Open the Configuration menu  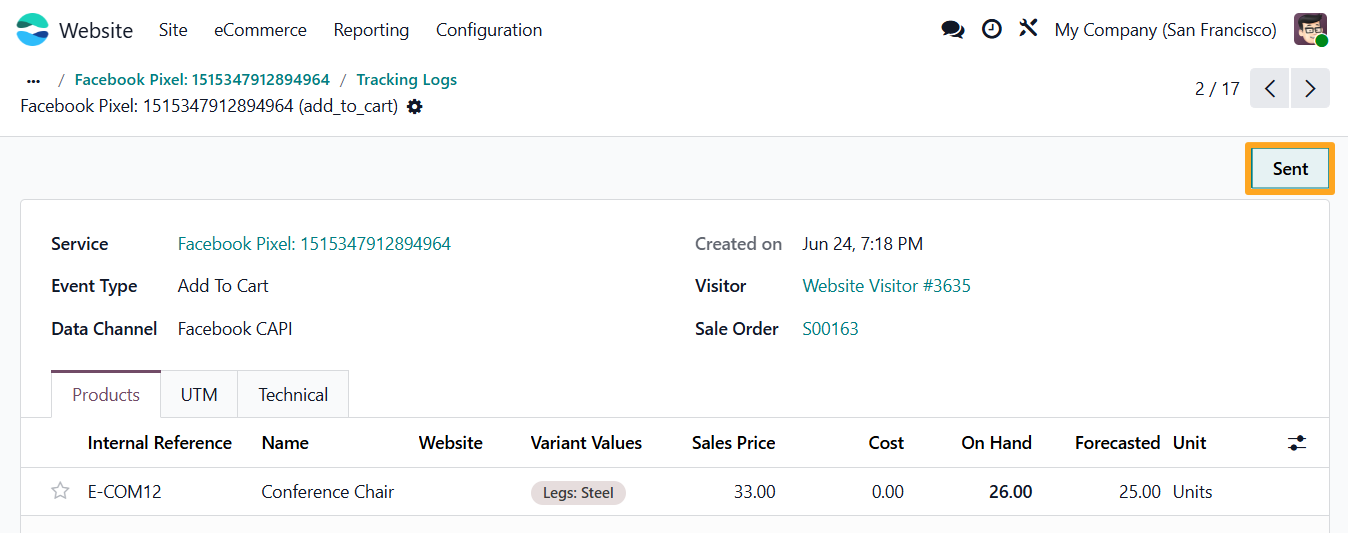(489, 30)
